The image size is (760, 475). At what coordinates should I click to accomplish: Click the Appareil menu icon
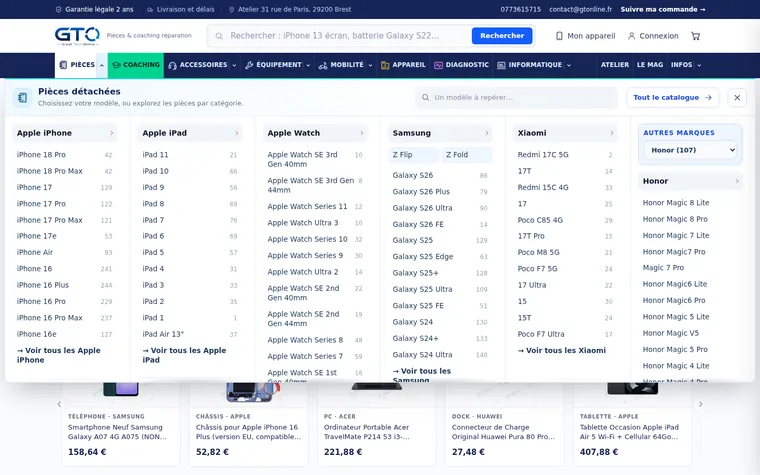385,65
